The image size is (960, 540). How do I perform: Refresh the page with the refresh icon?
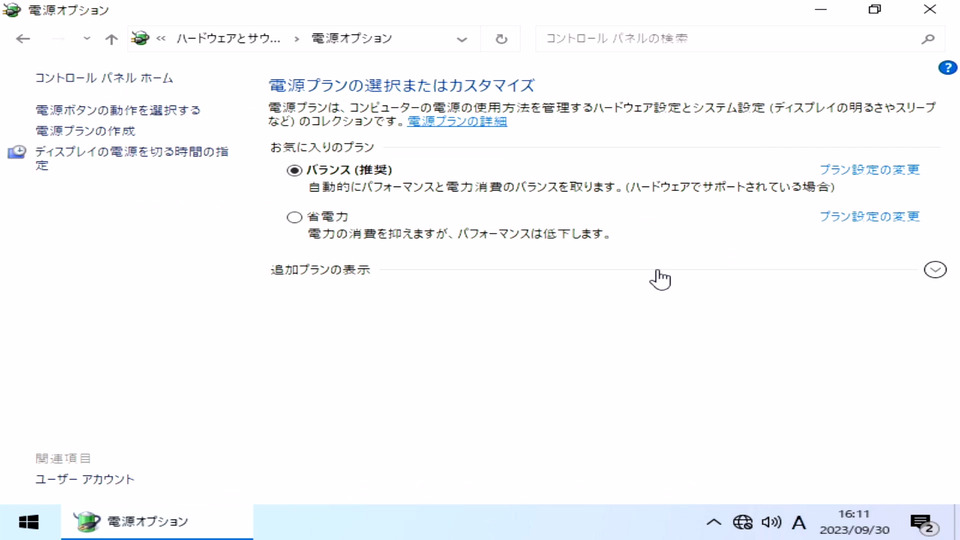pyautogui.click(x=501, y=39)
